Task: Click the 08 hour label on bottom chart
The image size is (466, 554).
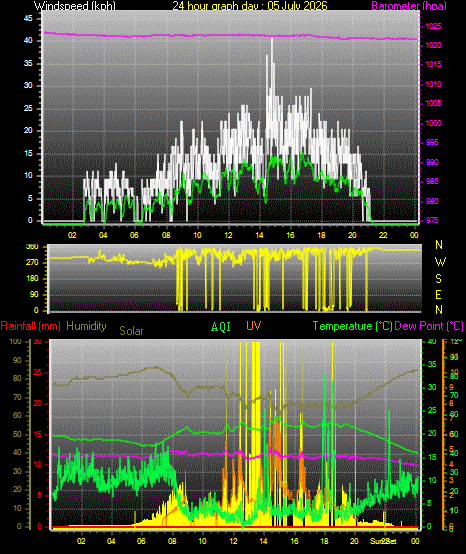Action: click(x=172, y=541)
